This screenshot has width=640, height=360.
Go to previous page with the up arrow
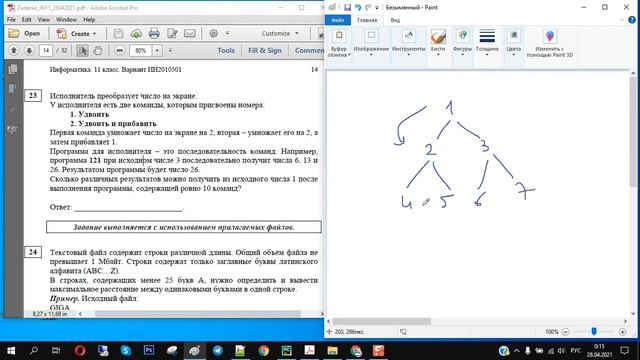[x=13, y=51]
